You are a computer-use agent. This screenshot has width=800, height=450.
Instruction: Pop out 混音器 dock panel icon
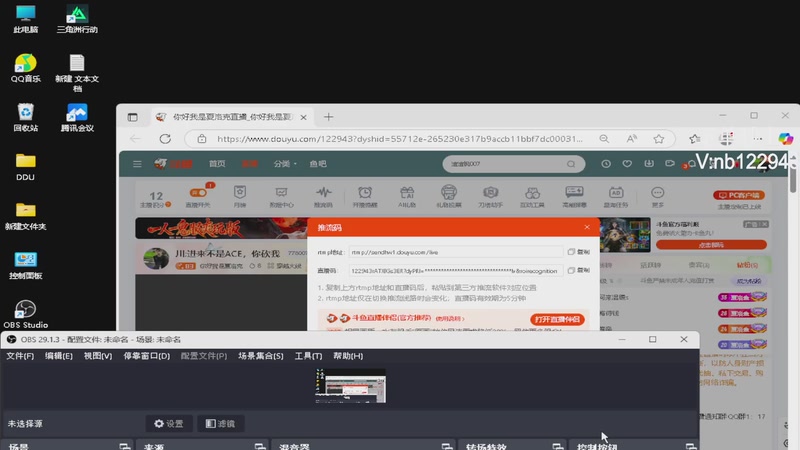pyautogui.click(x=447, y=446)
